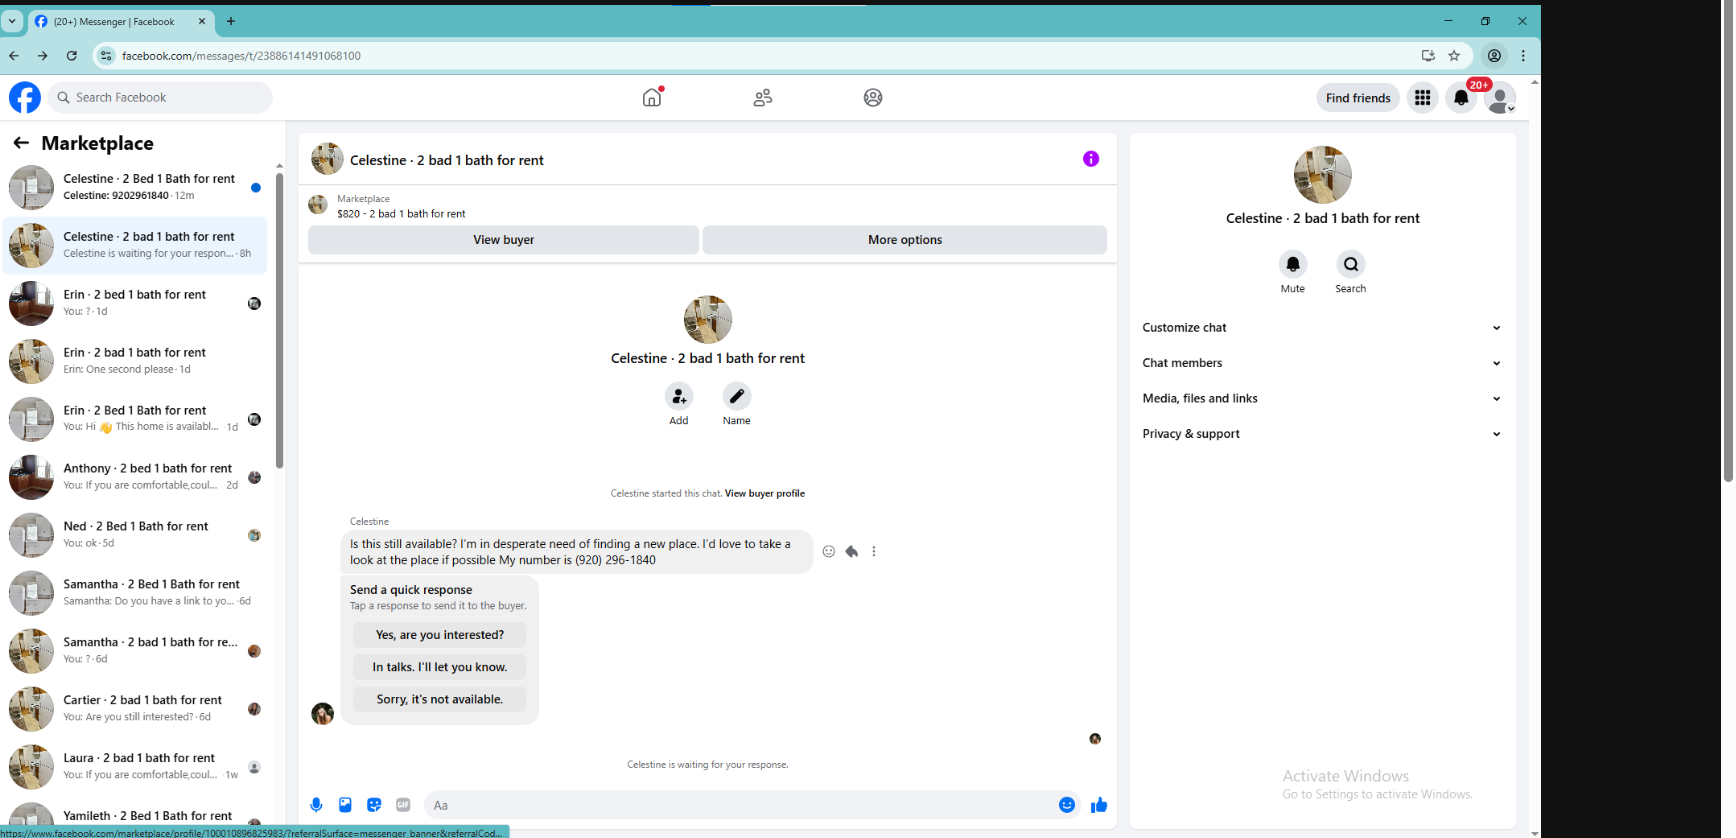Reload the page in browser toolbar

(72, 56)
